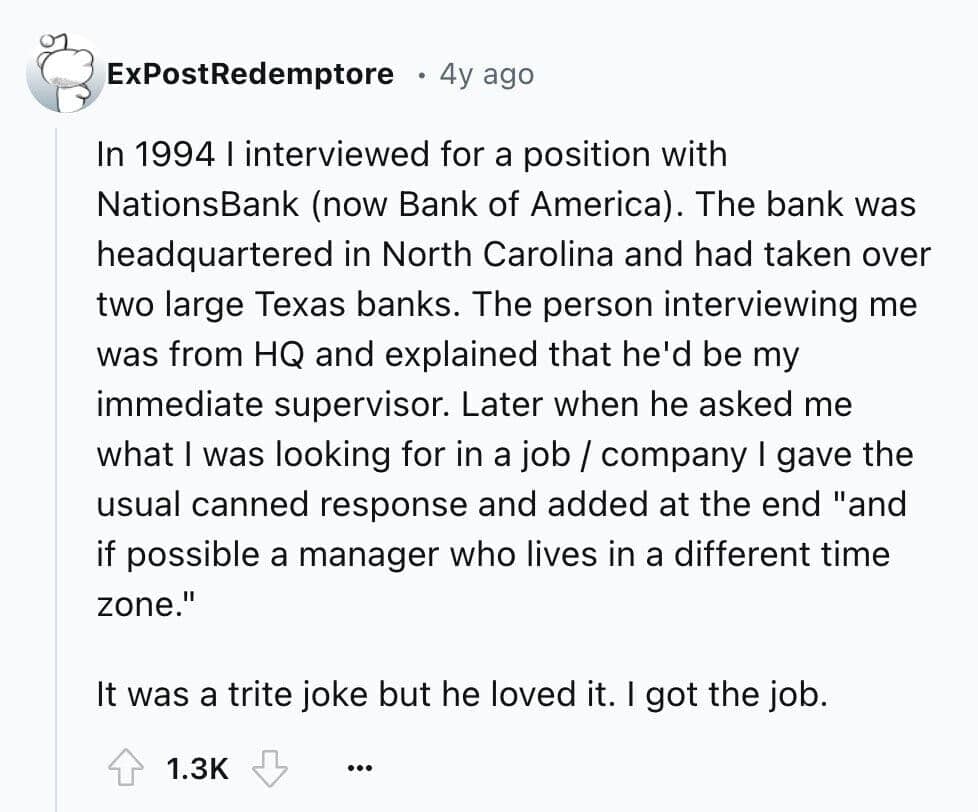Click the 1.3K vote score
978x812 pixels.
(x=197, y=769)
